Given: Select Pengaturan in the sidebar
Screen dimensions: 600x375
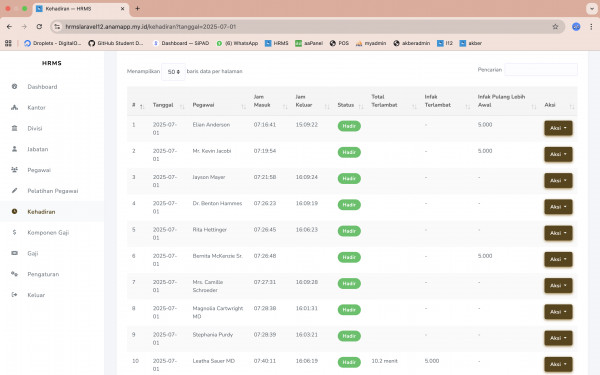Looking at the screenshot, I should click(43, 274).
